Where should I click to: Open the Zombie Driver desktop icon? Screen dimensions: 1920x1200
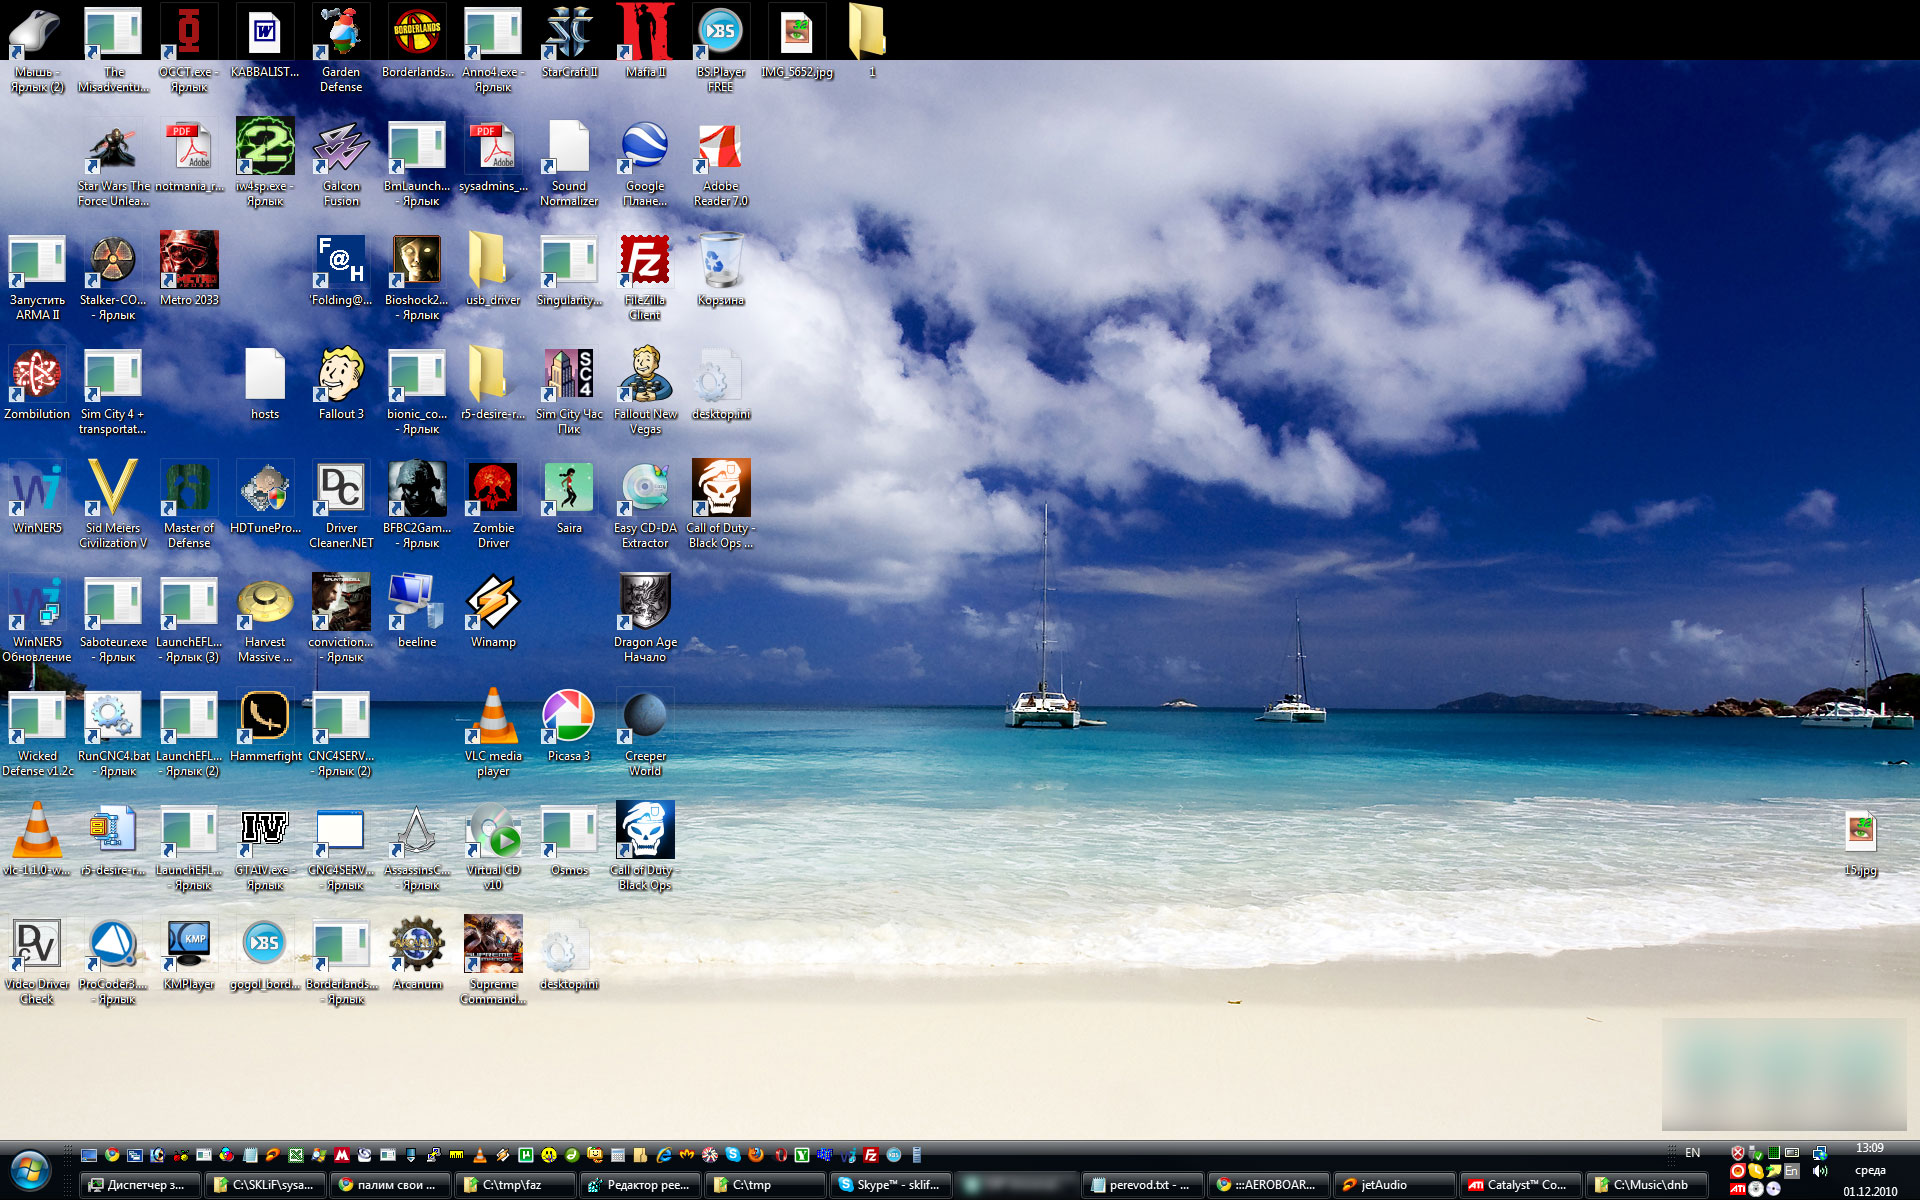click(x=493, y=504)
